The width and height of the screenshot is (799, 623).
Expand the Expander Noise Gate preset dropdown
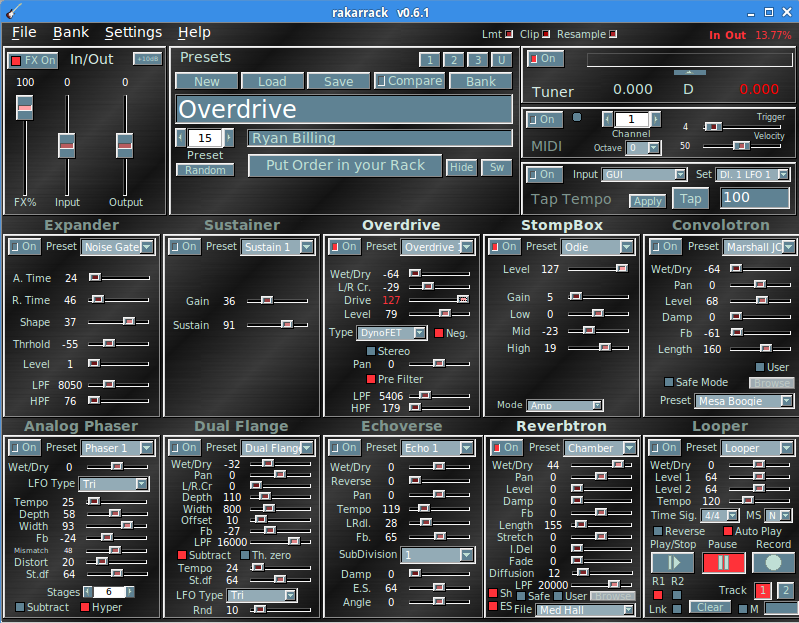119,247
